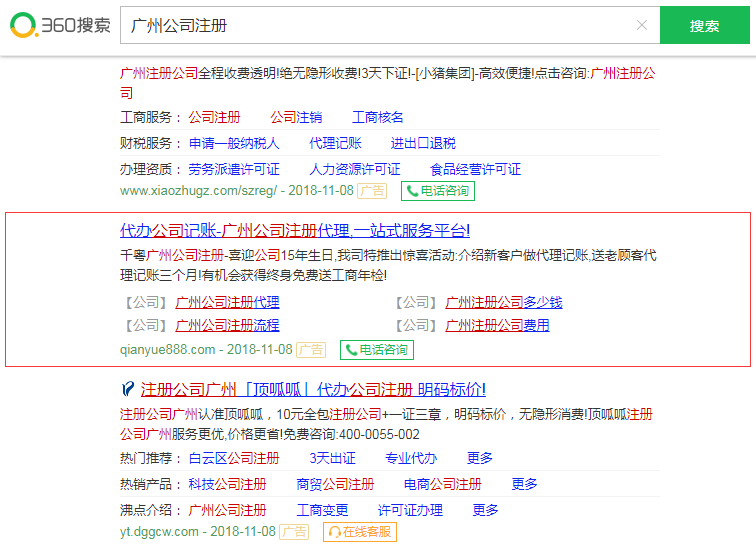Open the 注册公司广州「顶呱呱」result title
The width and height of the screenshot is (756, 554).
pos(312,389)
